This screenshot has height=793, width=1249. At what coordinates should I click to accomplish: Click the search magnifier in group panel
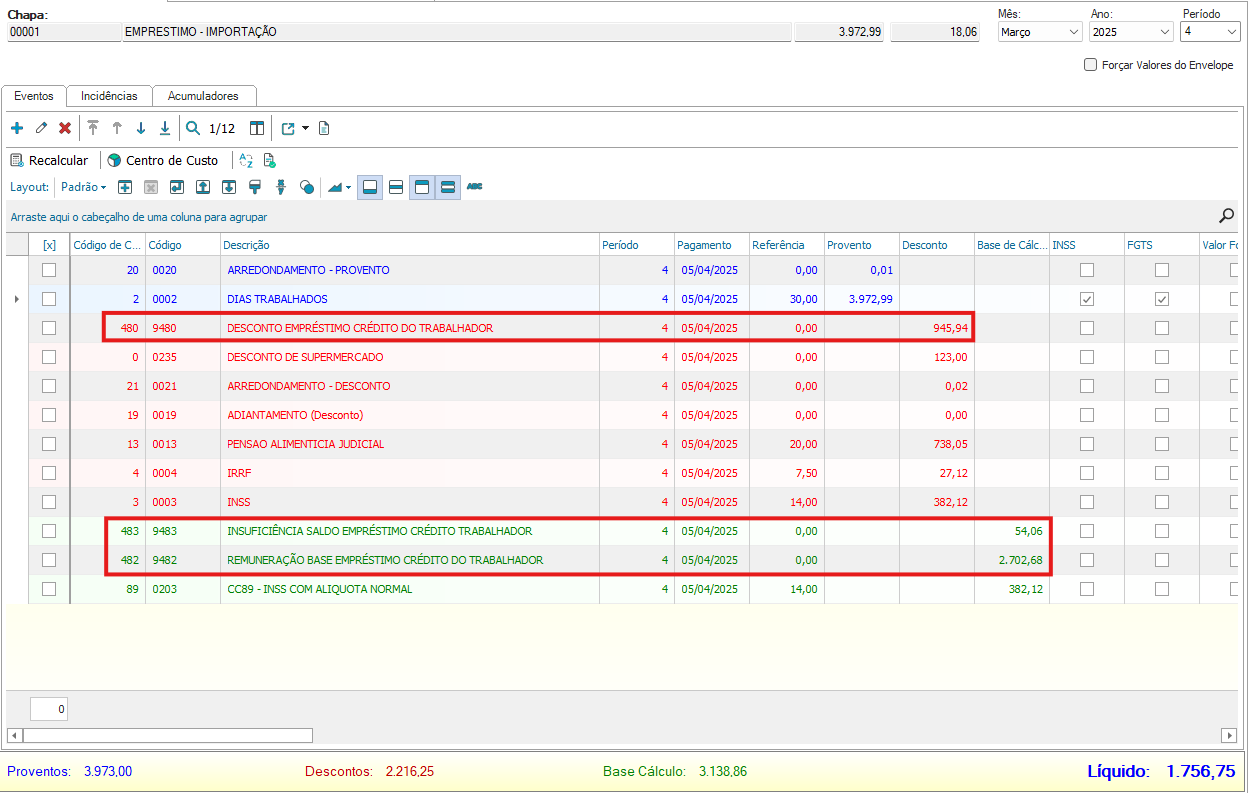tap(1226, 216)
